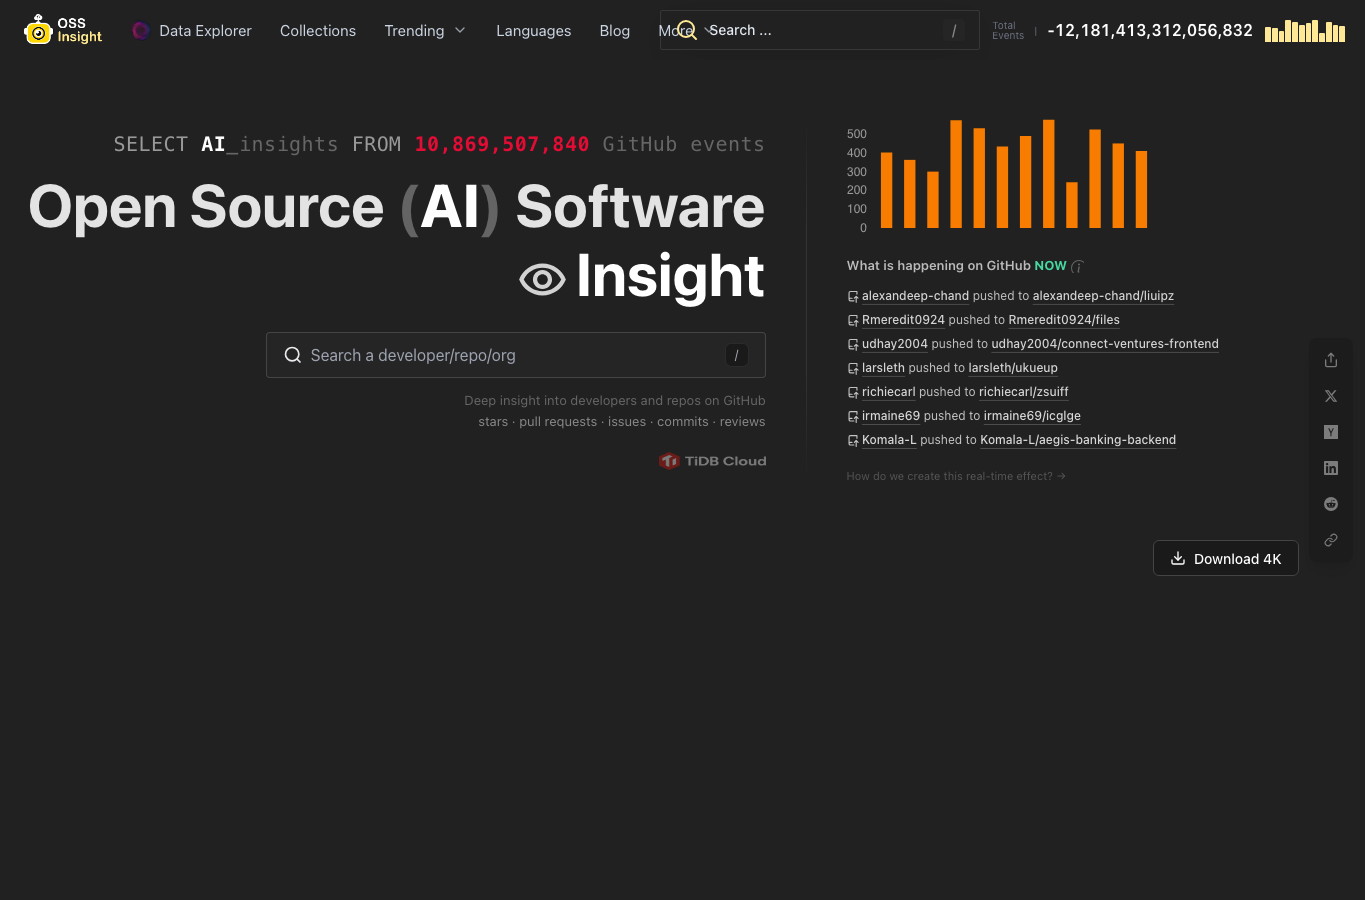Image resolution: width=1365 pixels, height=900 pixels.
Task: Open repo alexandeep-chand/liuipz
Action: point(1103,296)
